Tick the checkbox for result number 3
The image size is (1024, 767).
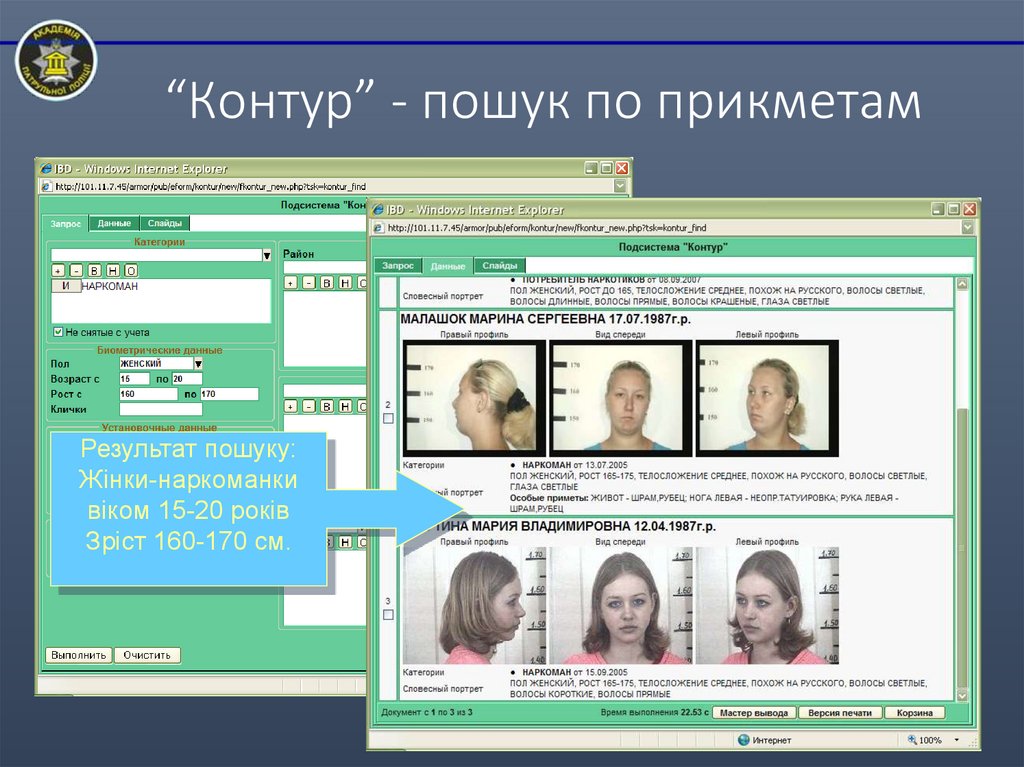click(x=388, y=615)
